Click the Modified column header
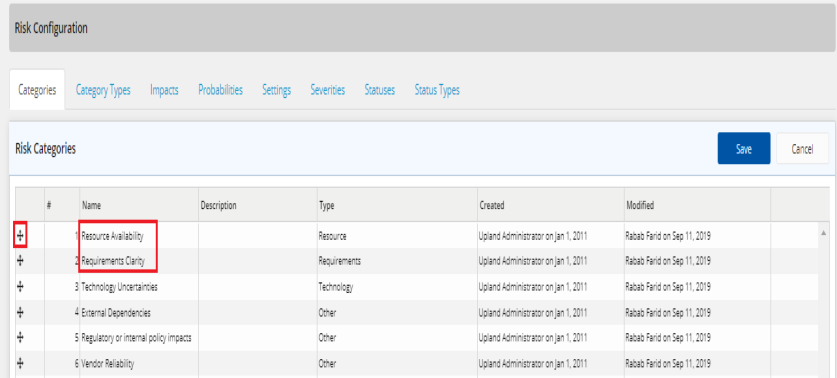The image size is (837, 378). [697, 205]
